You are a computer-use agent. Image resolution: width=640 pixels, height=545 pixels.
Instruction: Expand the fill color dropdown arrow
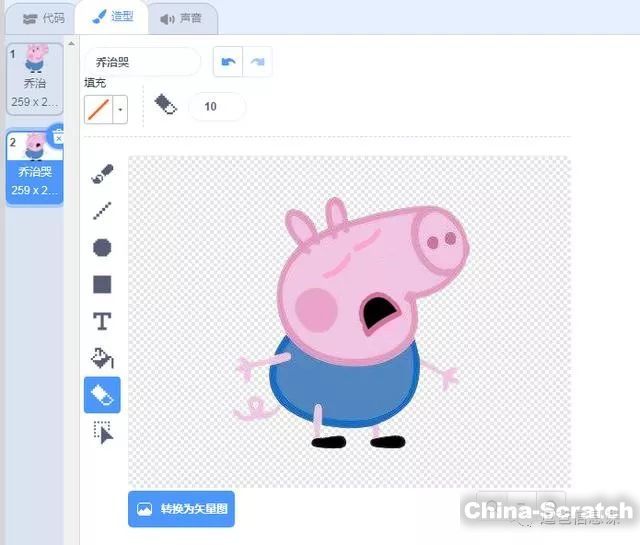(121, 109)
